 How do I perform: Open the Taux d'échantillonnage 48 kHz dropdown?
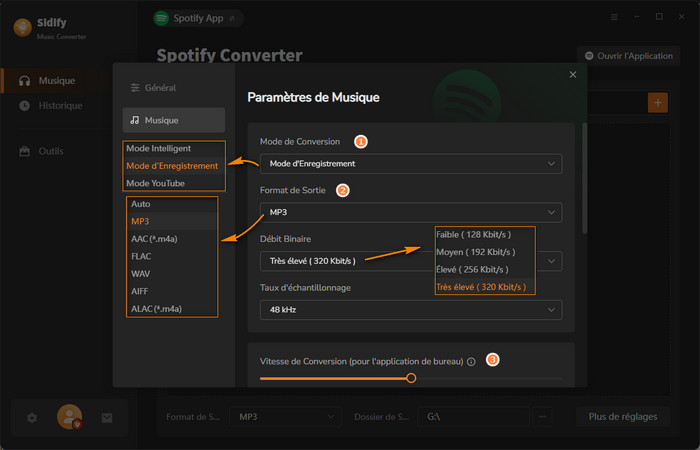[410, 310]
